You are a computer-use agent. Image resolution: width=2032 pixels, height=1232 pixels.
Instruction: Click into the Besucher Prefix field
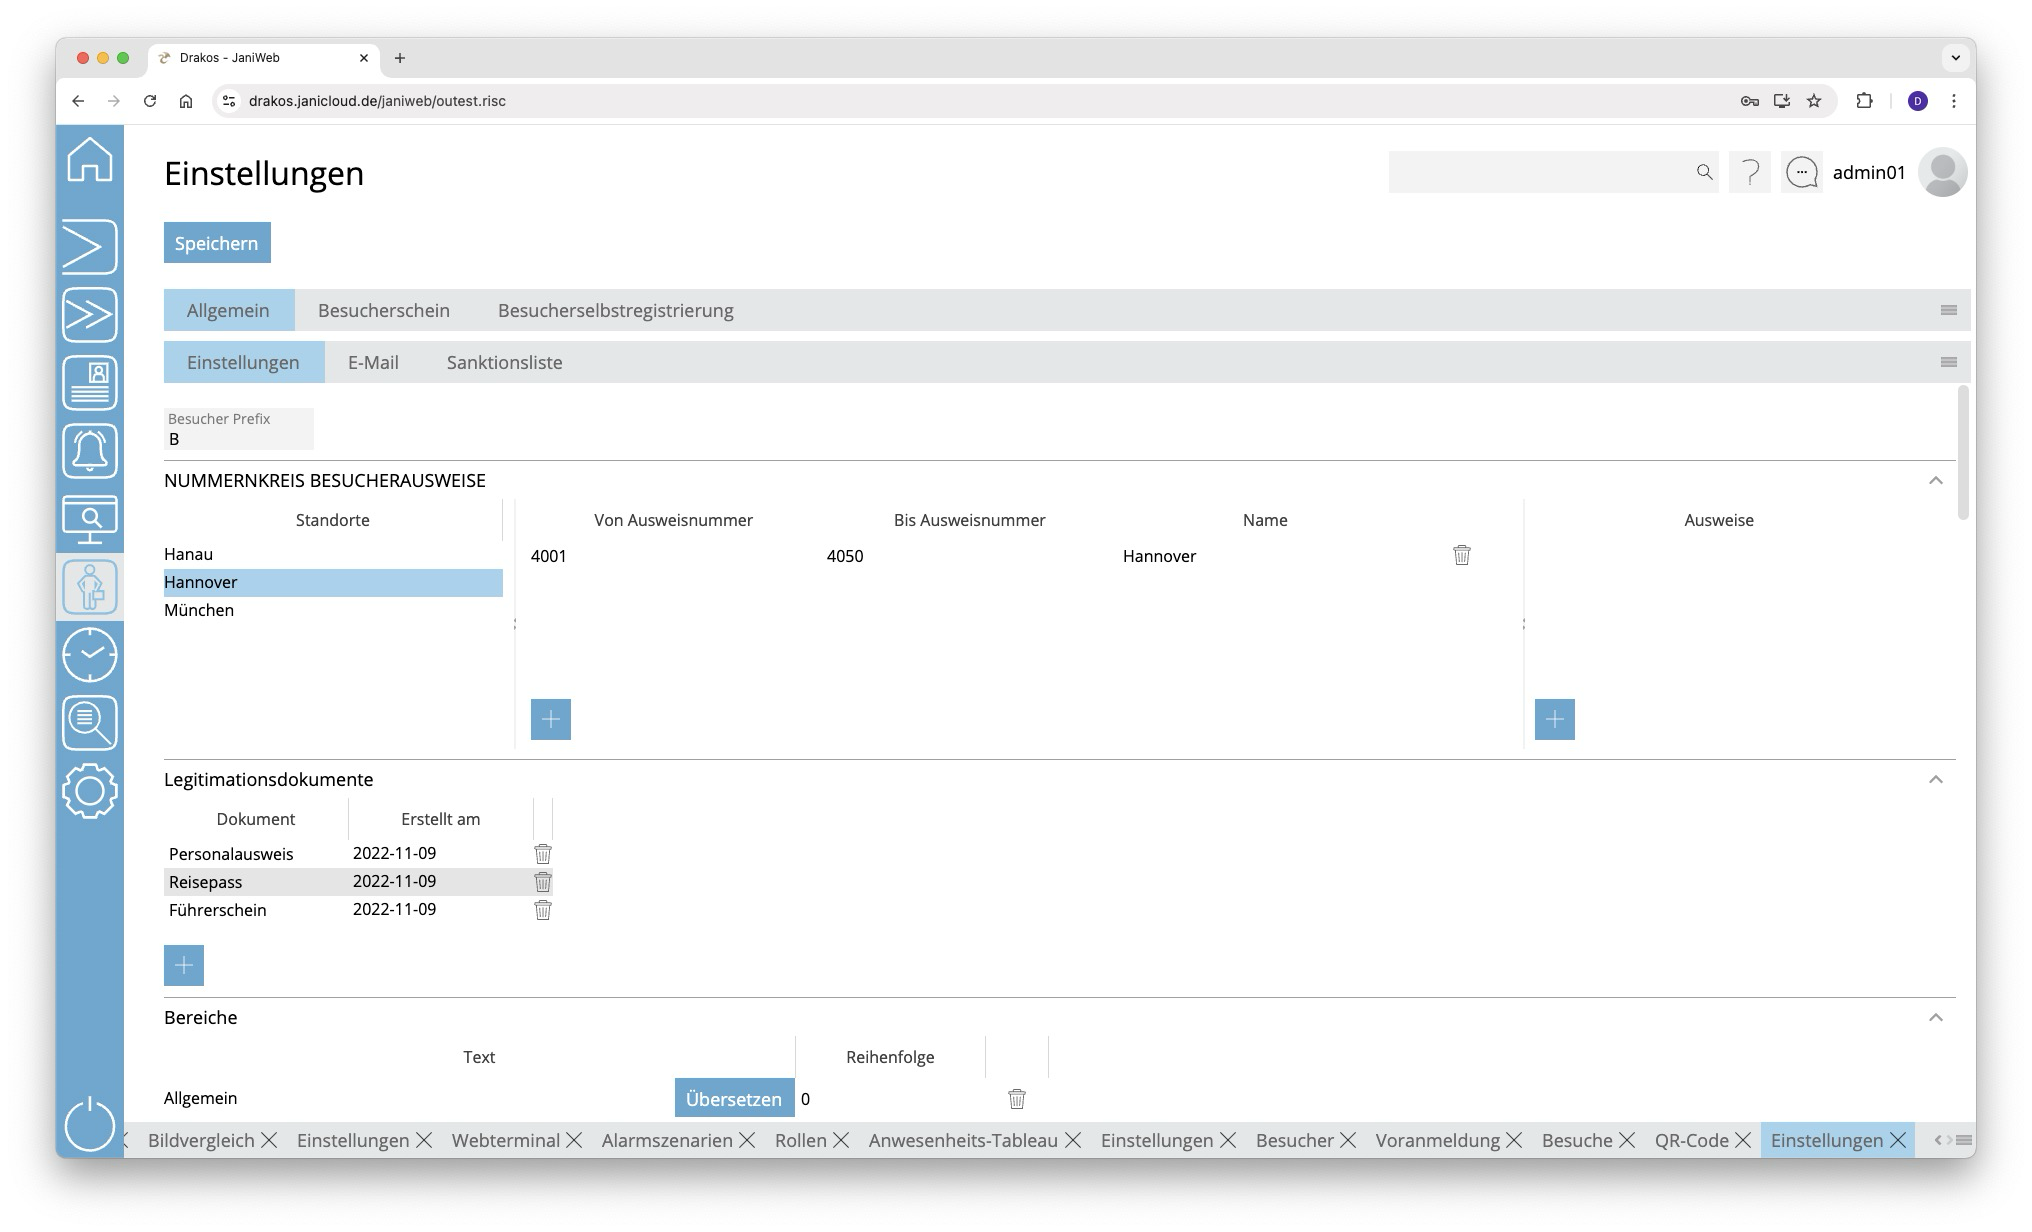[238, 438]
